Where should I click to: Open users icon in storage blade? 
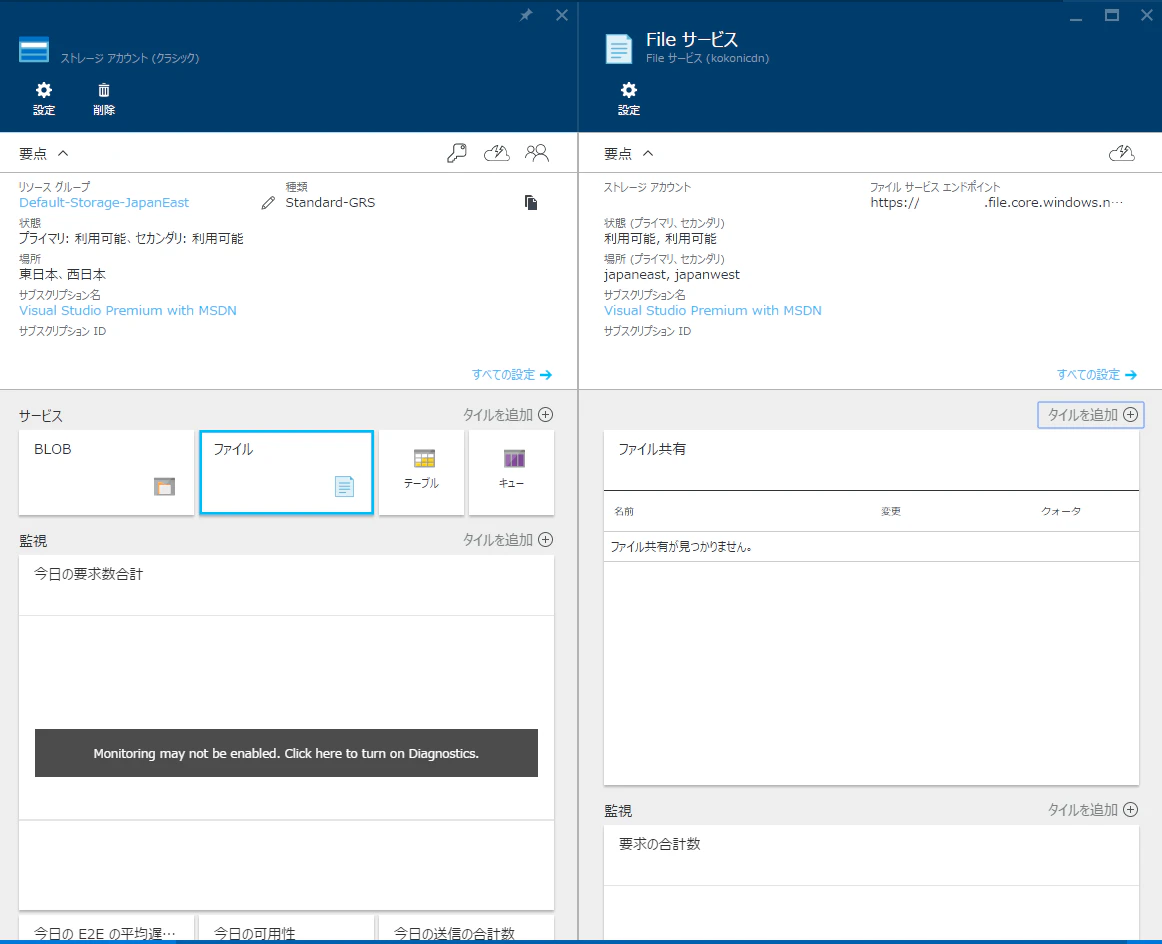pos(537,153)
